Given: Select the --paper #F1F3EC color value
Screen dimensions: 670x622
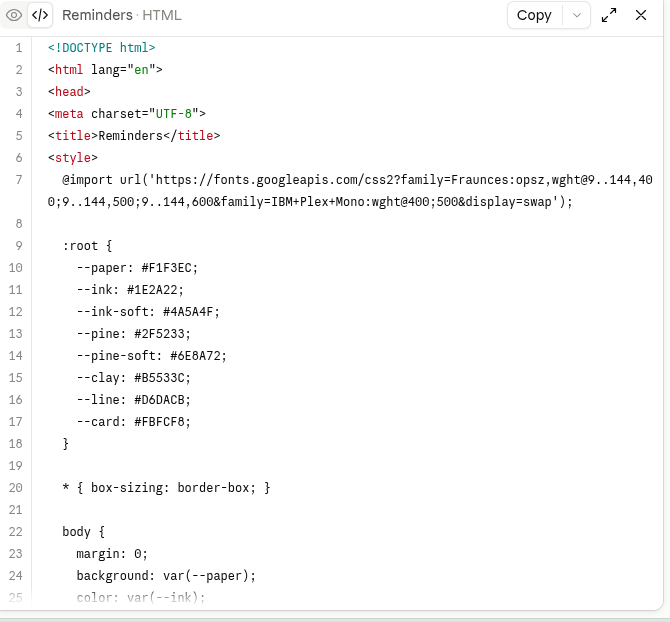Looking at the screenshot, I should 170,268.
